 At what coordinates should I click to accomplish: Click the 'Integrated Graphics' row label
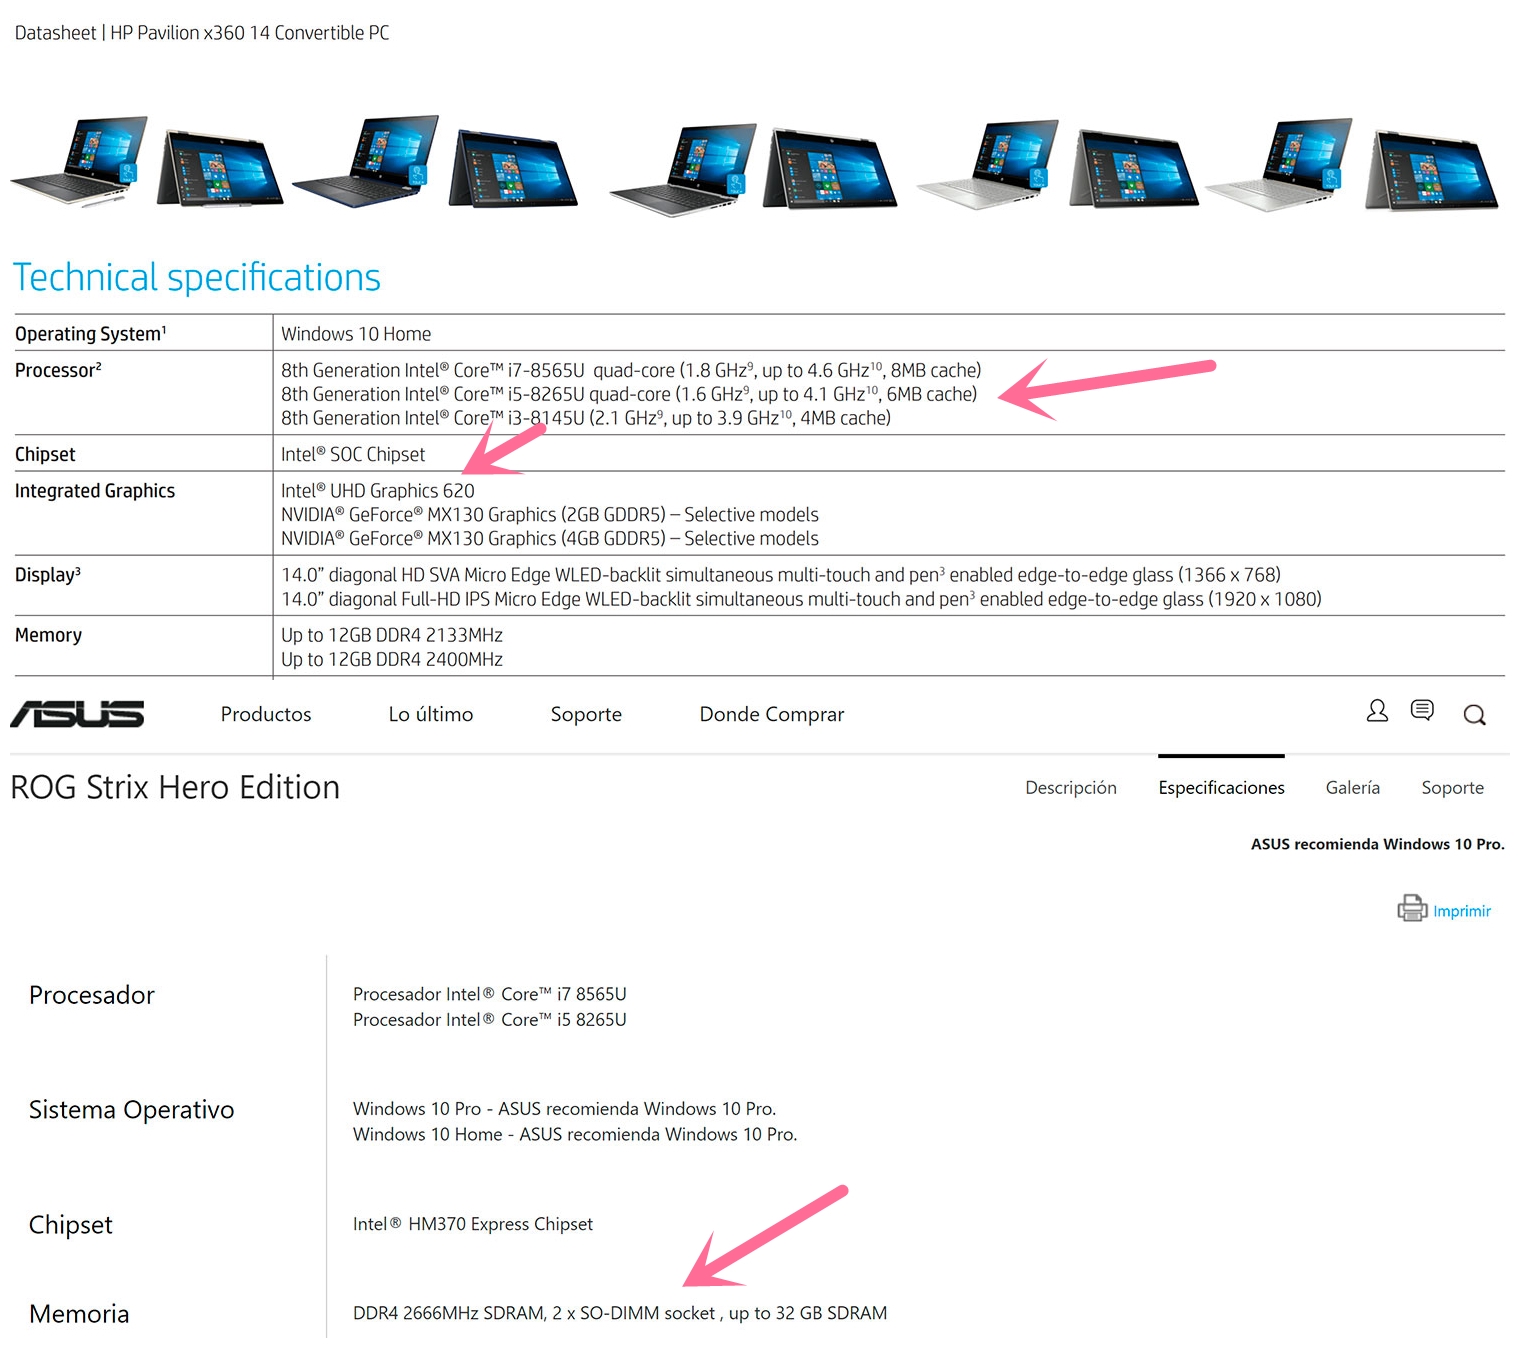tap(95, 491)
